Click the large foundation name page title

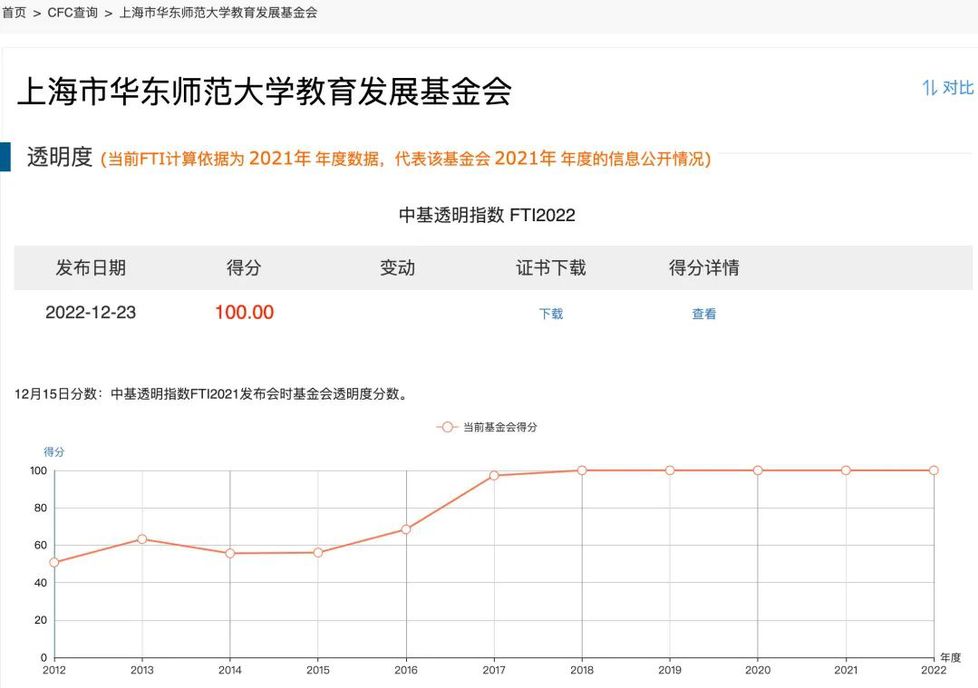click(x=264, y=91)
